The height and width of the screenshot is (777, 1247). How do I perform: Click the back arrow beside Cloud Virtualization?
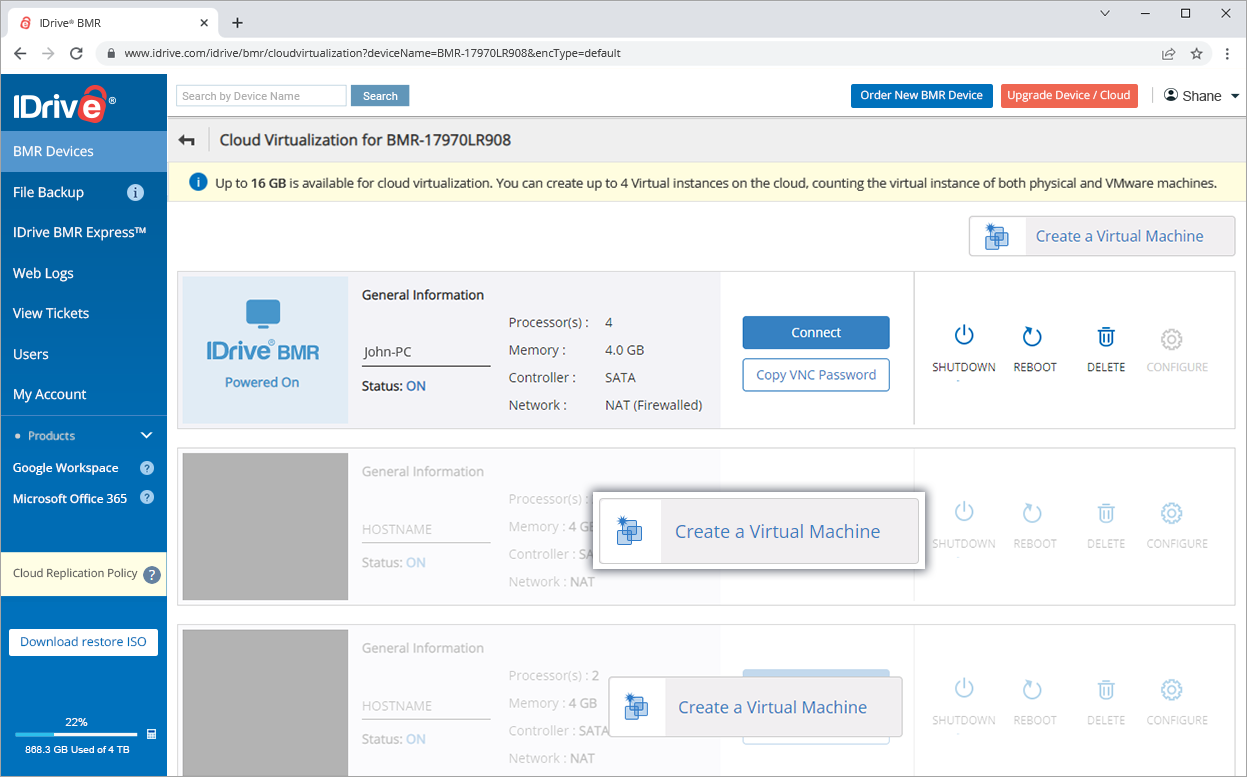(186, 140)
